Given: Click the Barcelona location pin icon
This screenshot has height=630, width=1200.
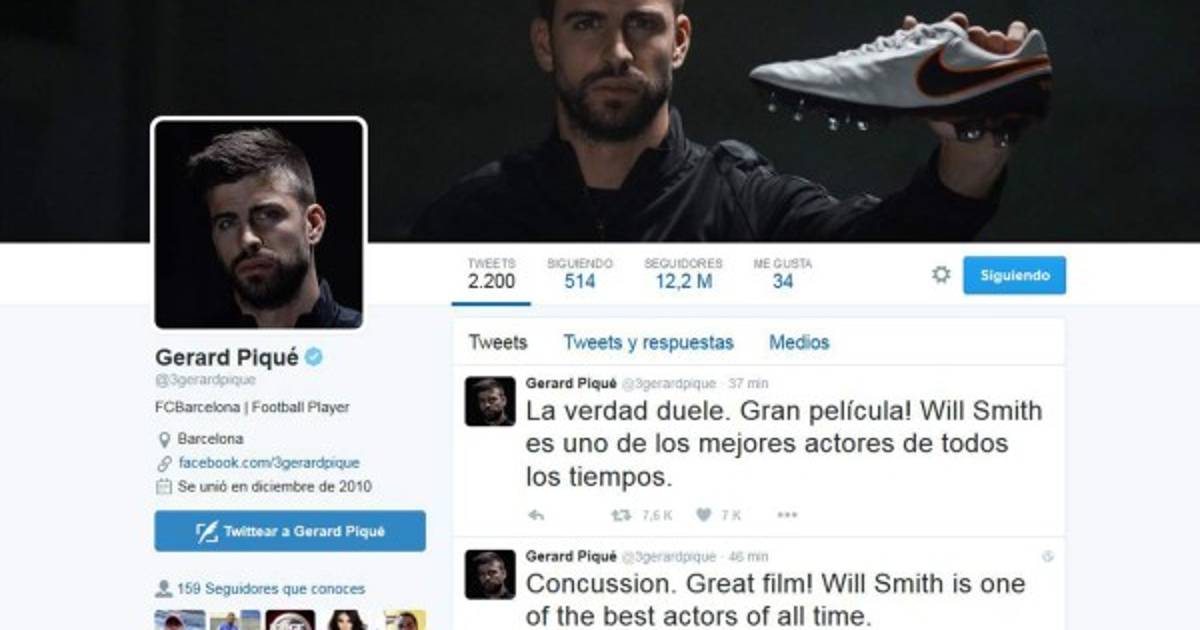Looking at the screenshot, I should [x=164, y=439].
